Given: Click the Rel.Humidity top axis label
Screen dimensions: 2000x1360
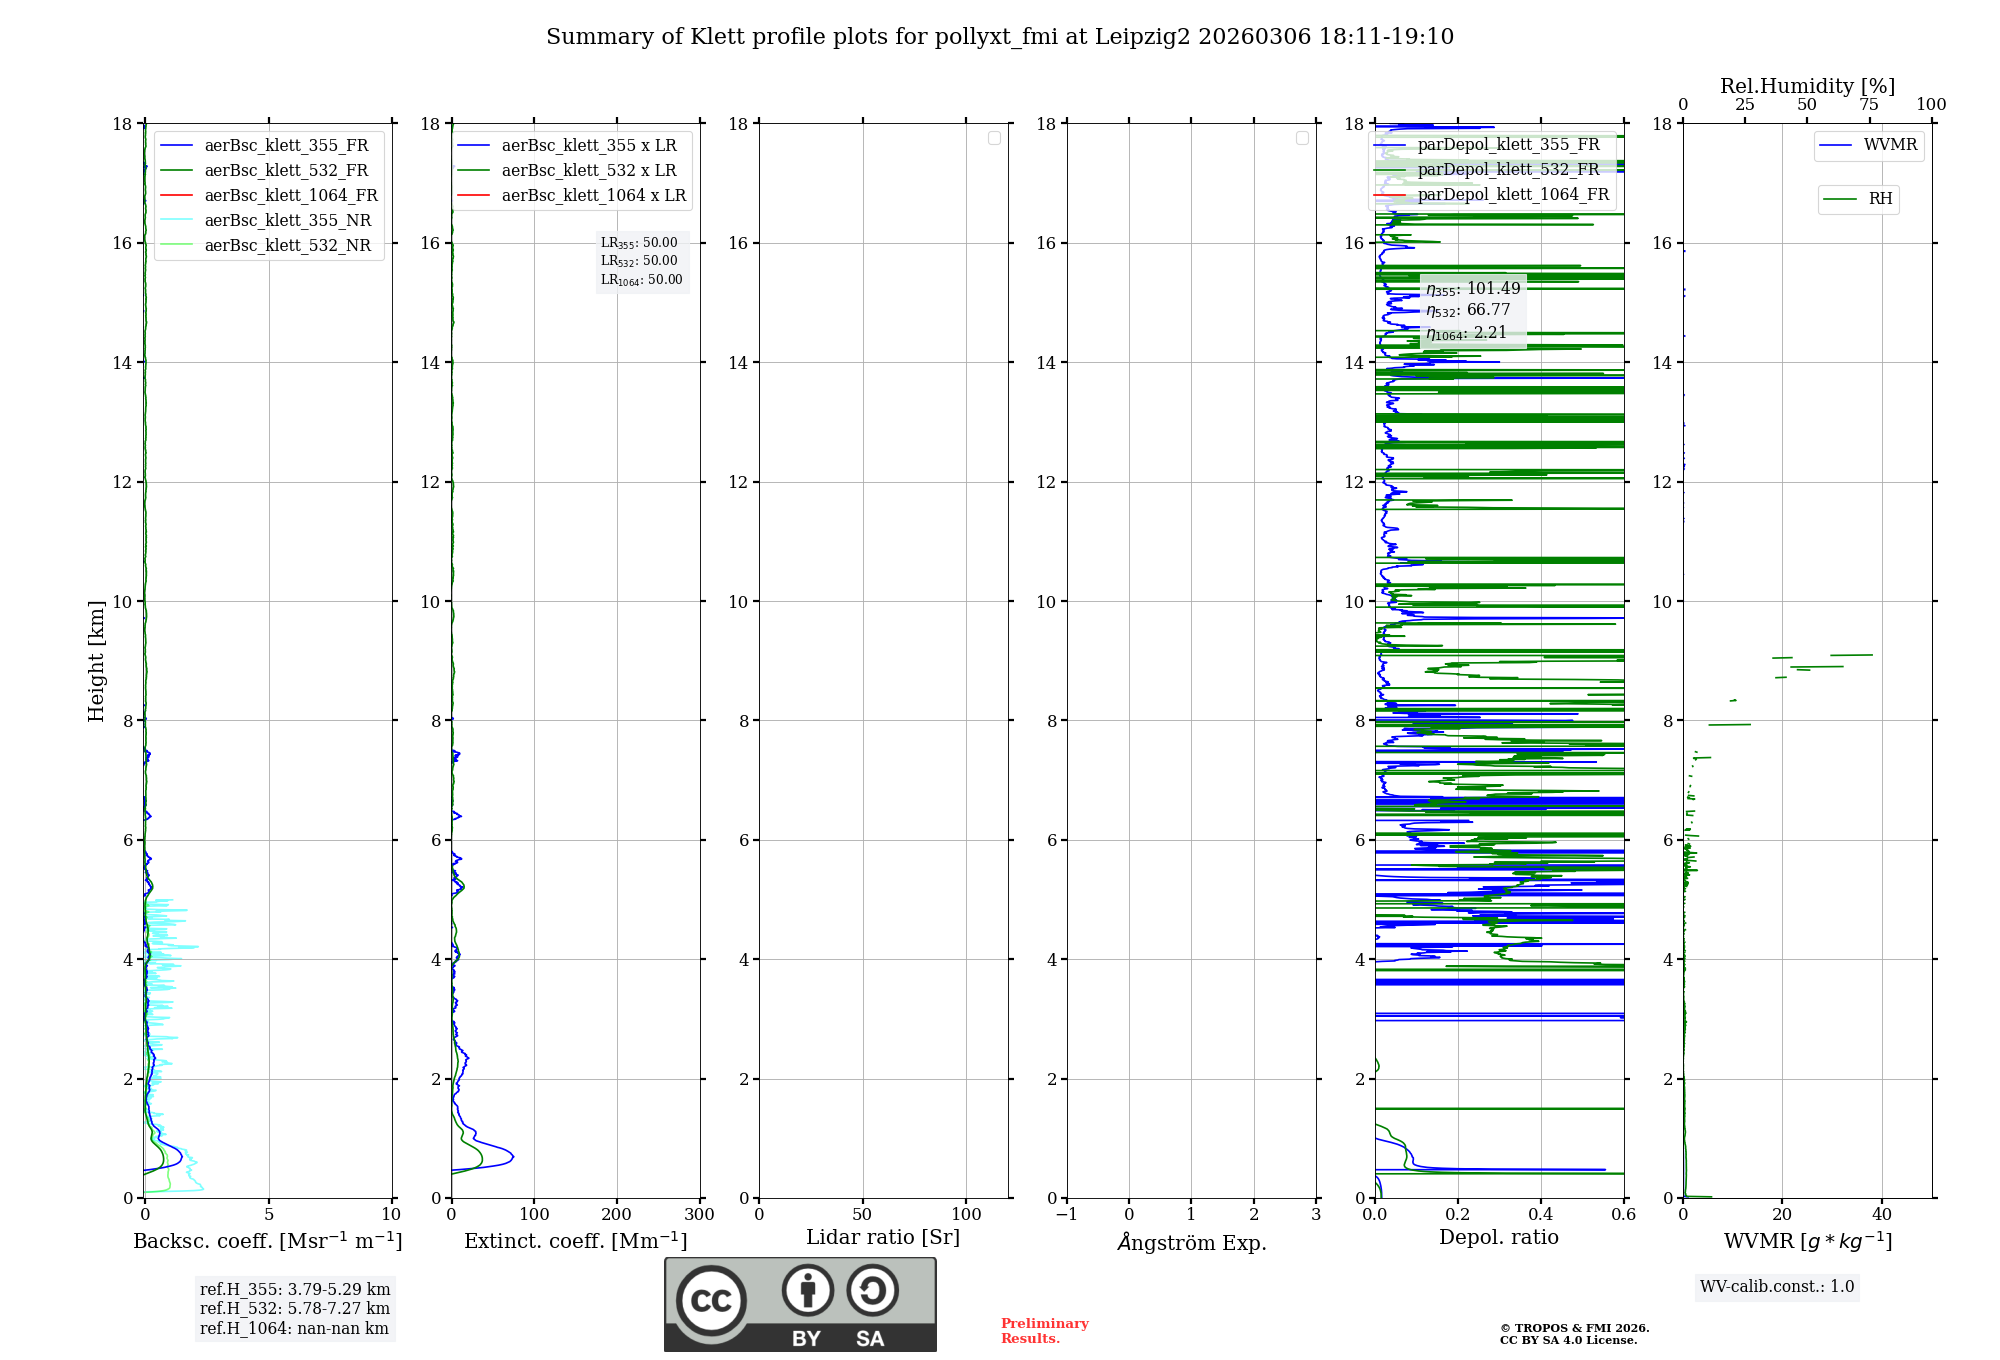Looking at the screenshot, I should pos(1807,86).
